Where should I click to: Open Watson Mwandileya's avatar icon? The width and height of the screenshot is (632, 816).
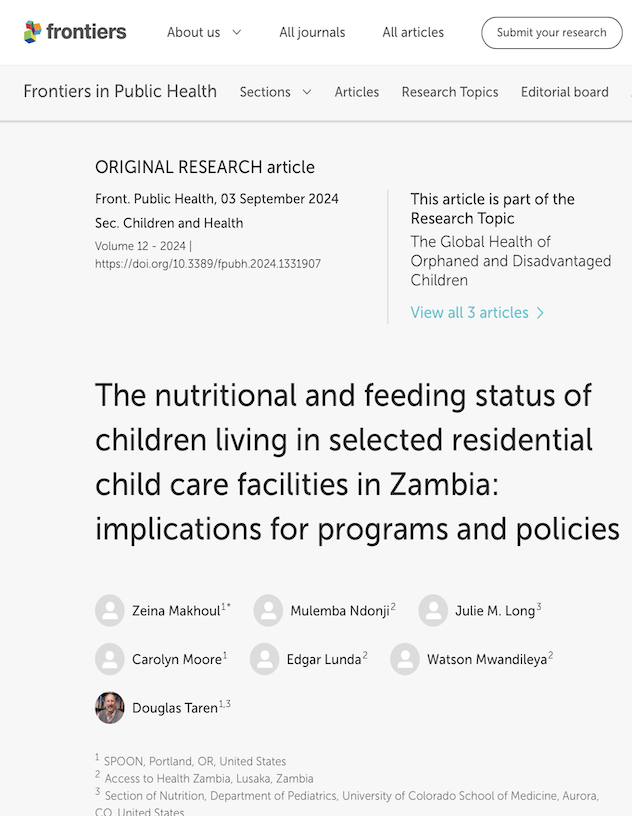(x=405, y=659)
